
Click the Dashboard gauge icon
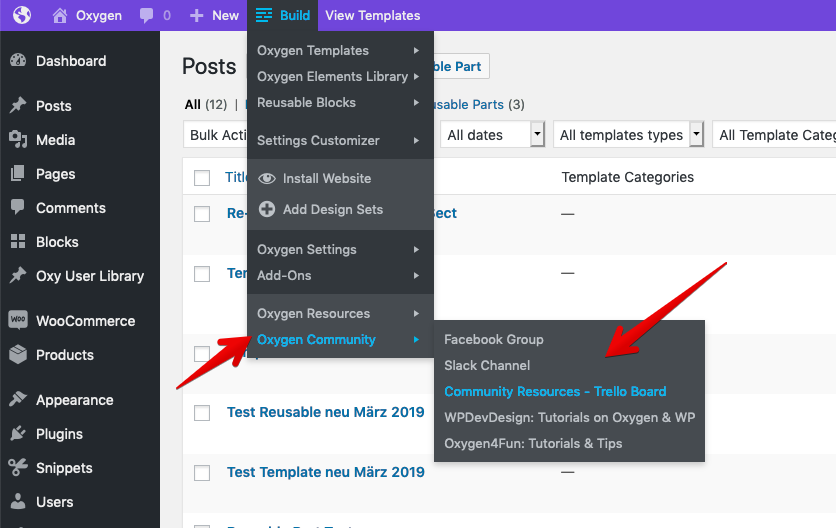pos(18,61)
